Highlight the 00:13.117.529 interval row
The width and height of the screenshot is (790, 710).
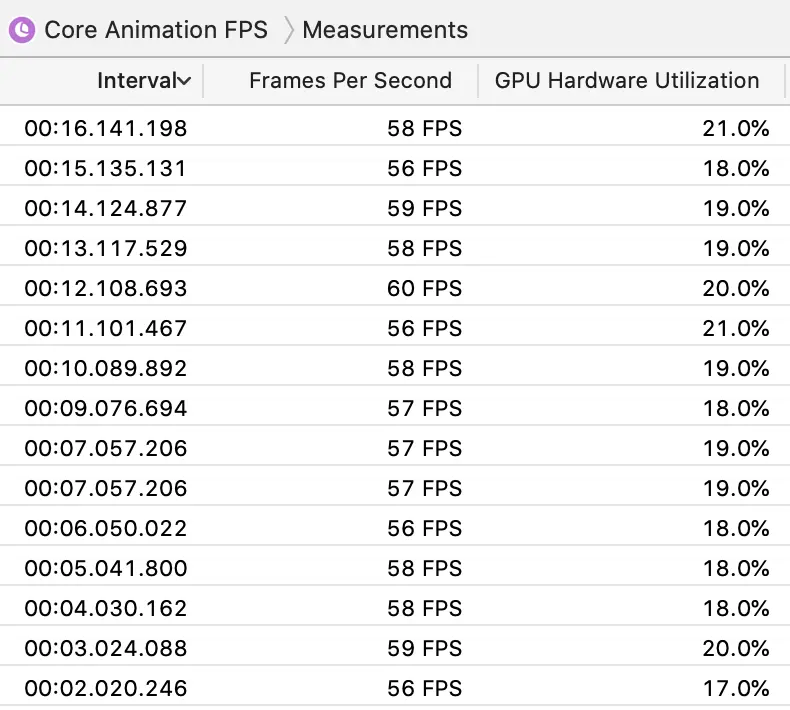tap(106, 248)
